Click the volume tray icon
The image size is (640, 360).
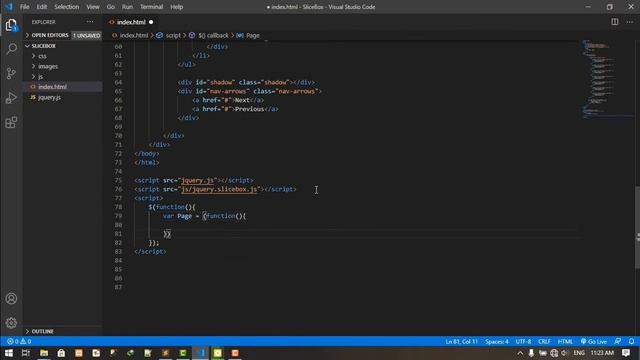tap(564, 353)
